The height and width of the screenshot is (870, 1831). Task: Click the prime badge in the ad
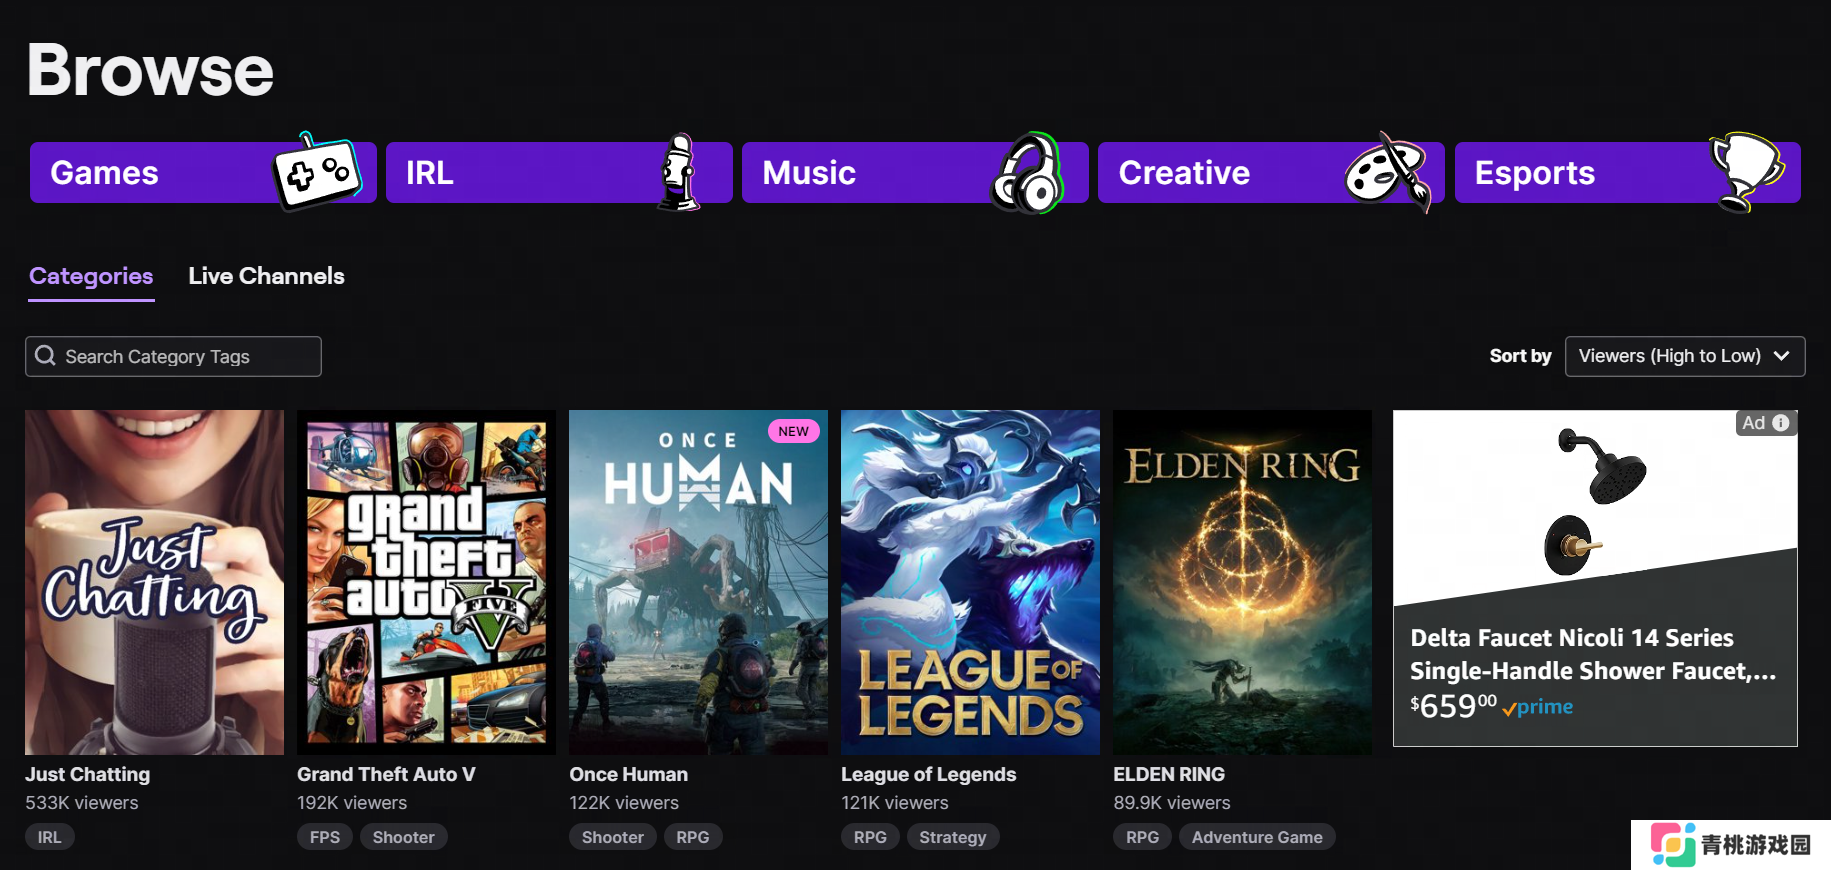pyautogui.click(x=1538, y=707)
